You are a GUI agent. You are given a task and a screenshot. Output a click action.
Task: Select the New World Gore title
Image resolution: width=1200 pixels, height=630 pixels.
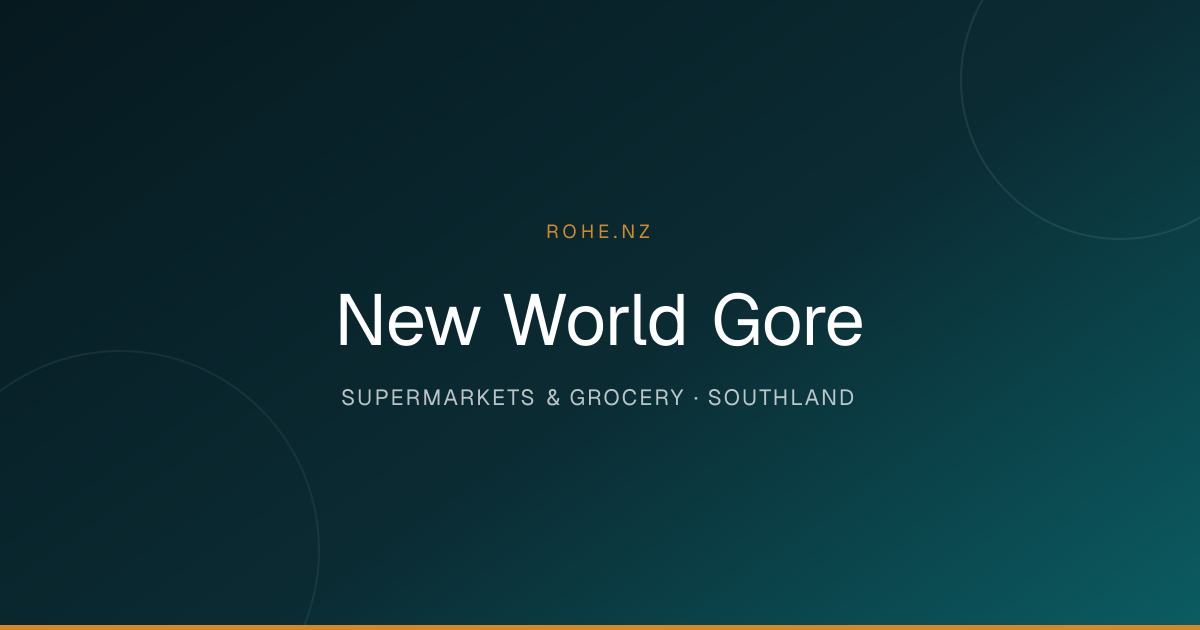(600, 321)
